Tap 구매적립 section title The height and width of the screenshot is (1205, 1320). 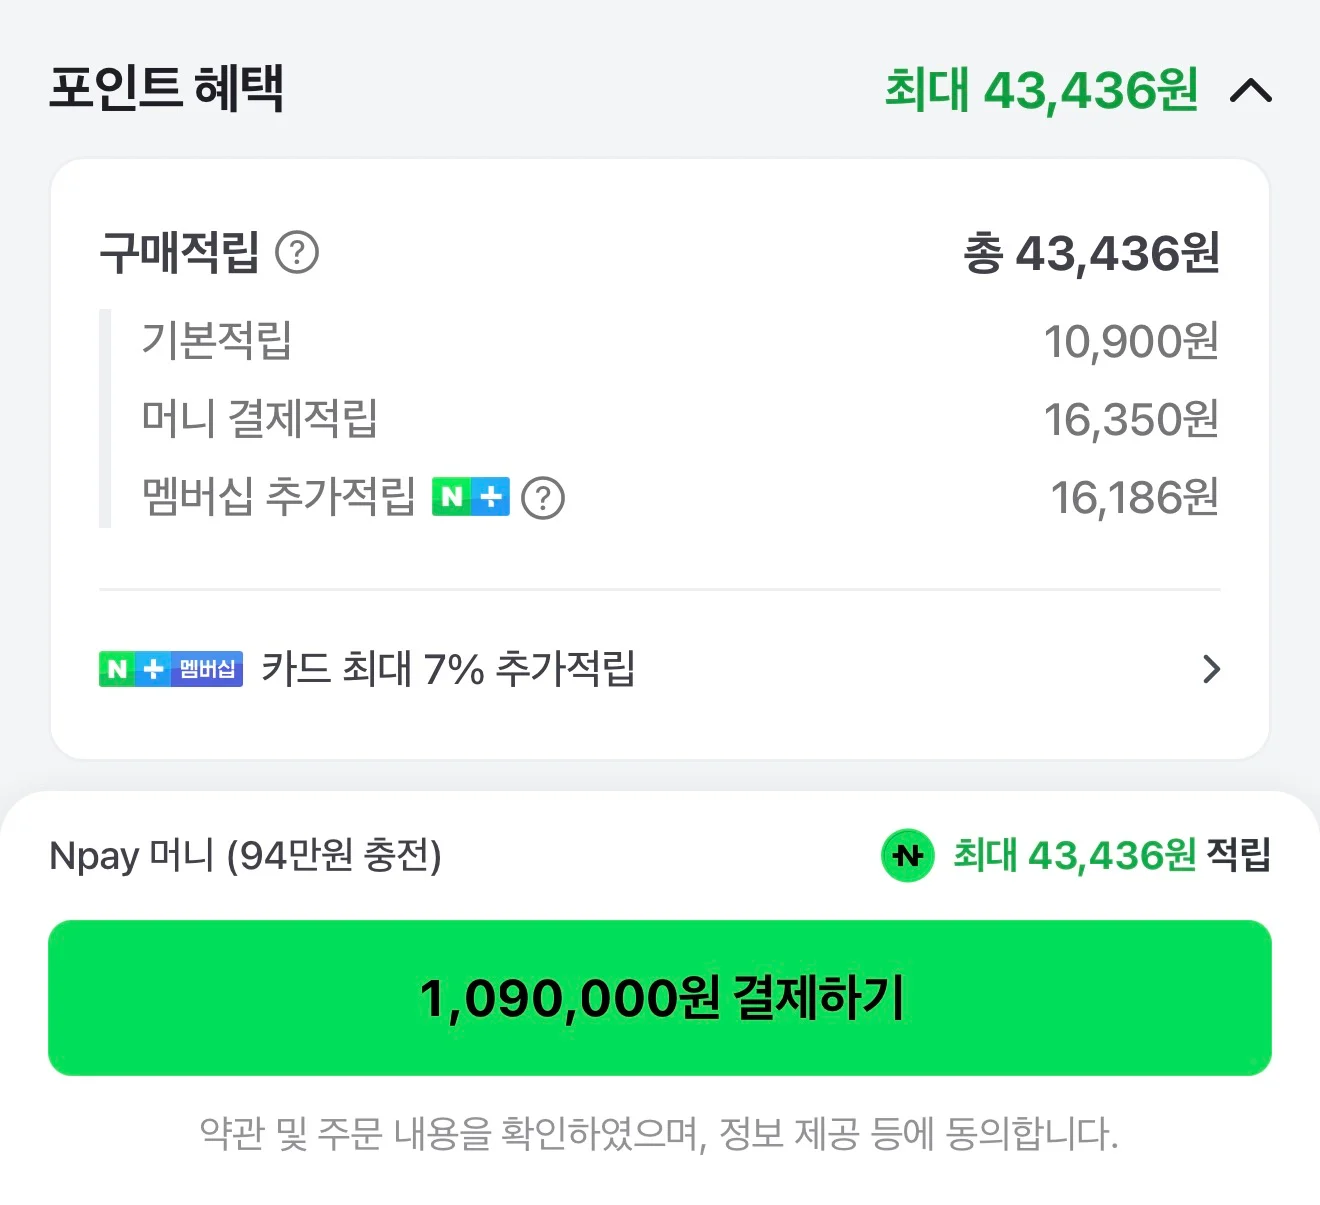180,252
